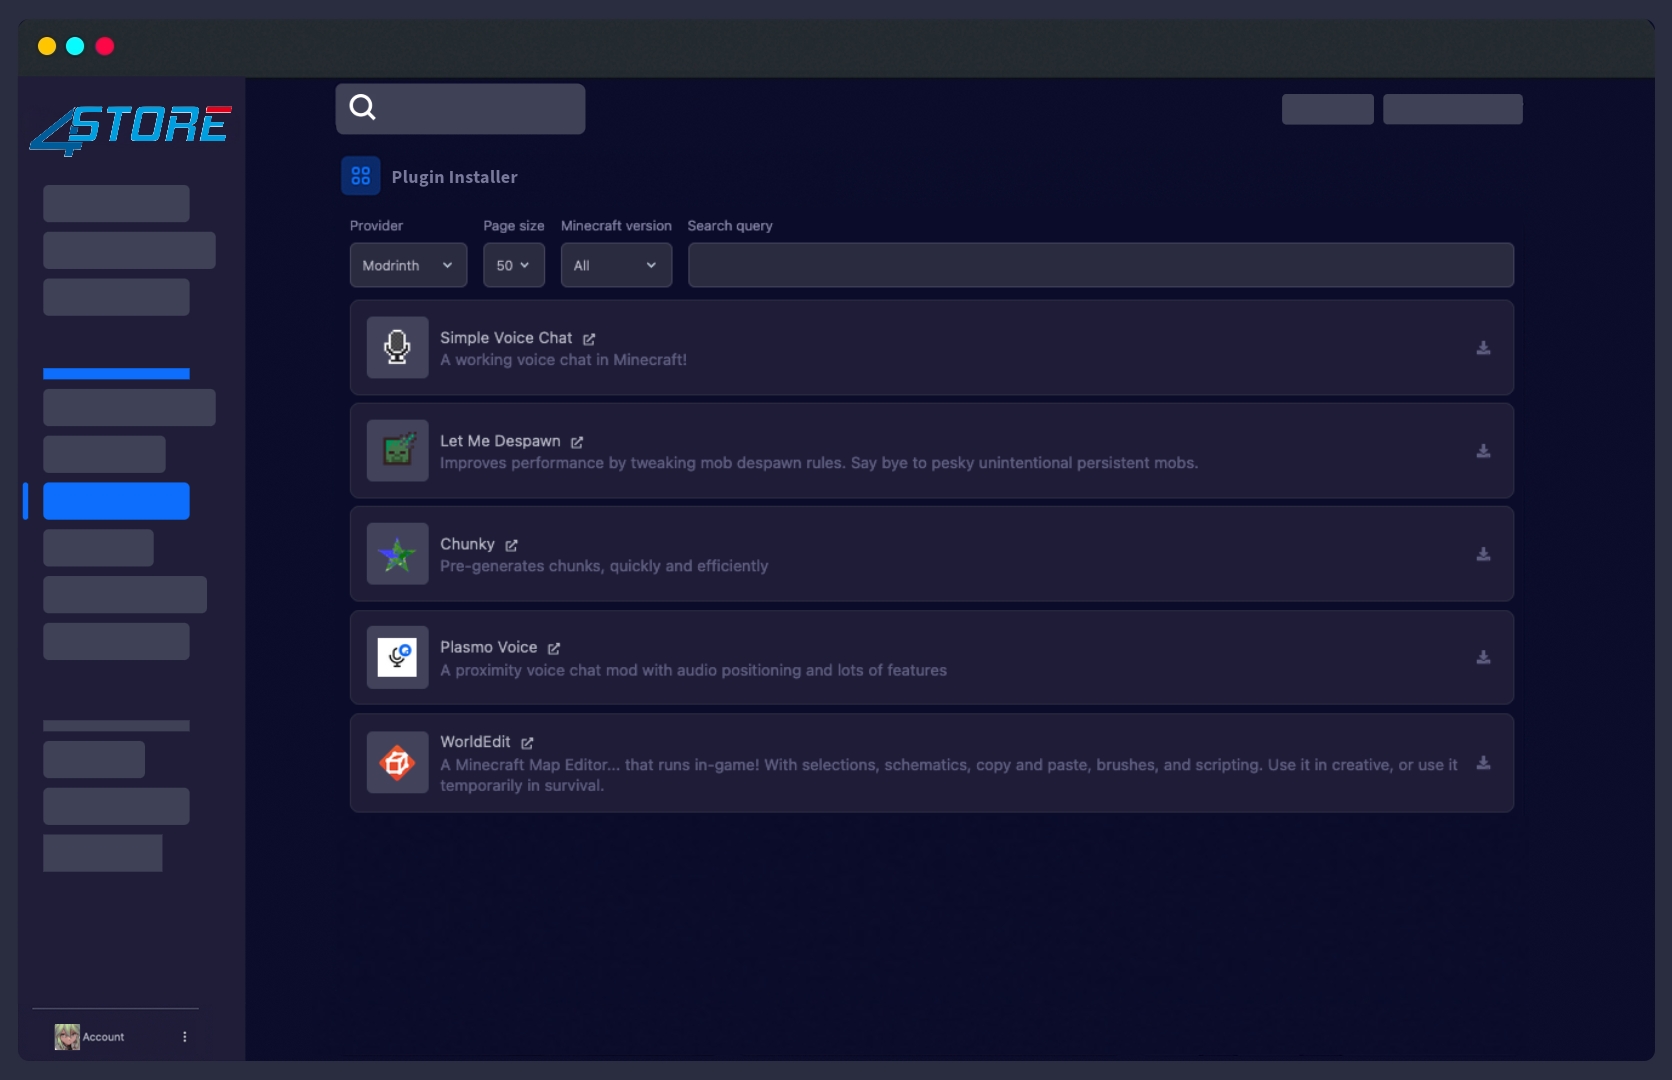This screenshot has width=1672, height=1080.
Task: Open the Minecraft version dropdown showing All
Action: click(616, 265)
